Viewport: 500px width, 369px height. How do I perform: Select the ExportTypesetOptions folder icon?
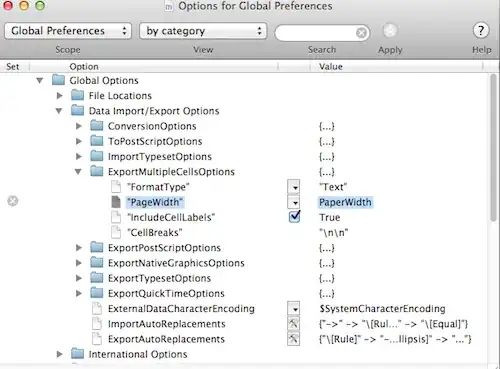(97, 278)
